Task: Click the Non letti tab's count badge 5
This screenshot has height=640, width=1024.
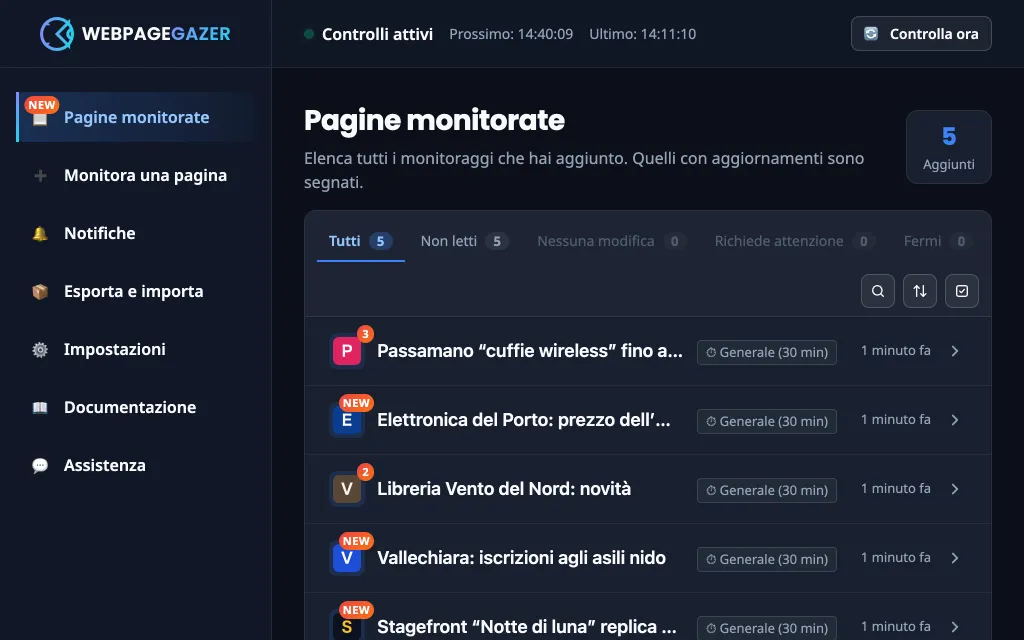Action: pyautogui.click(x=496, y=242)
